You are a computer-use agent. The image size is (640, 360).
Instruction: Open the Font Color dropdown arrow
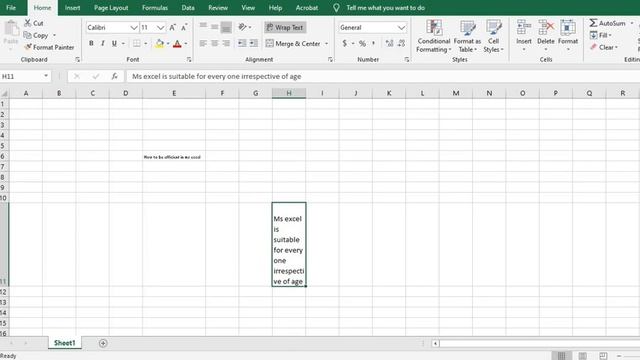pos(186,43)
